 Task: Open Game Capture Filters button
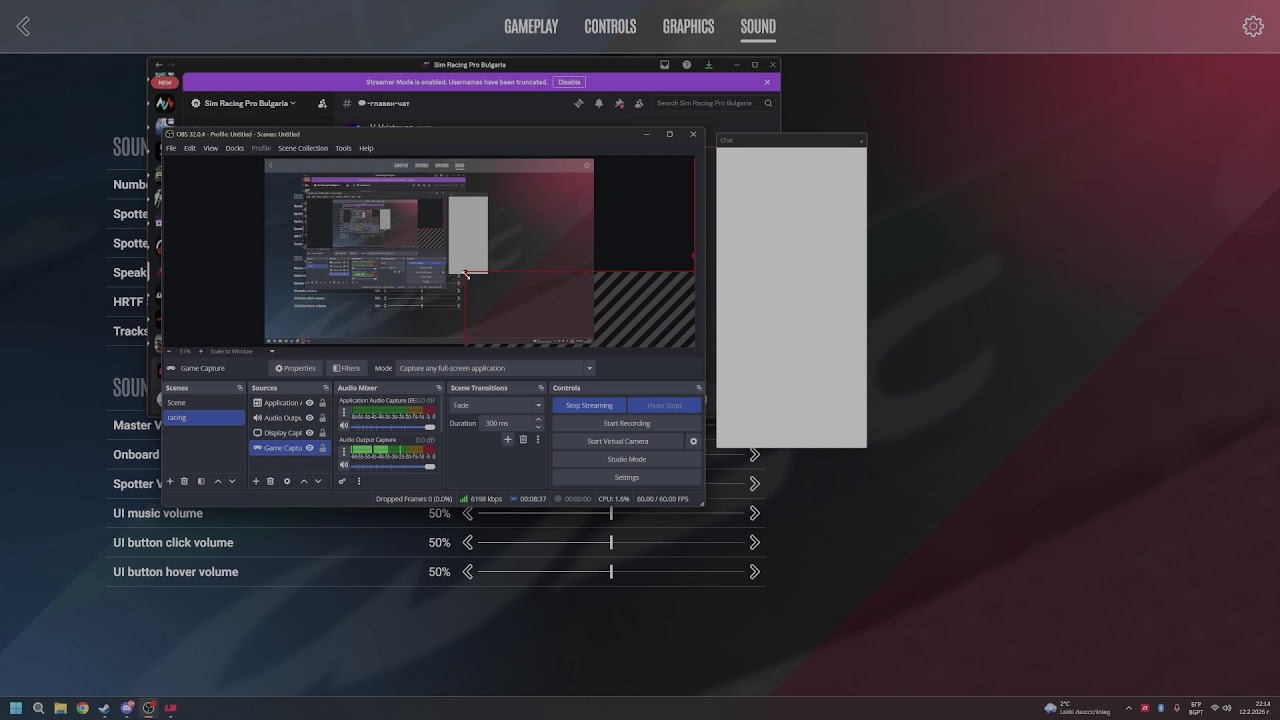click(x=346, y=368)
